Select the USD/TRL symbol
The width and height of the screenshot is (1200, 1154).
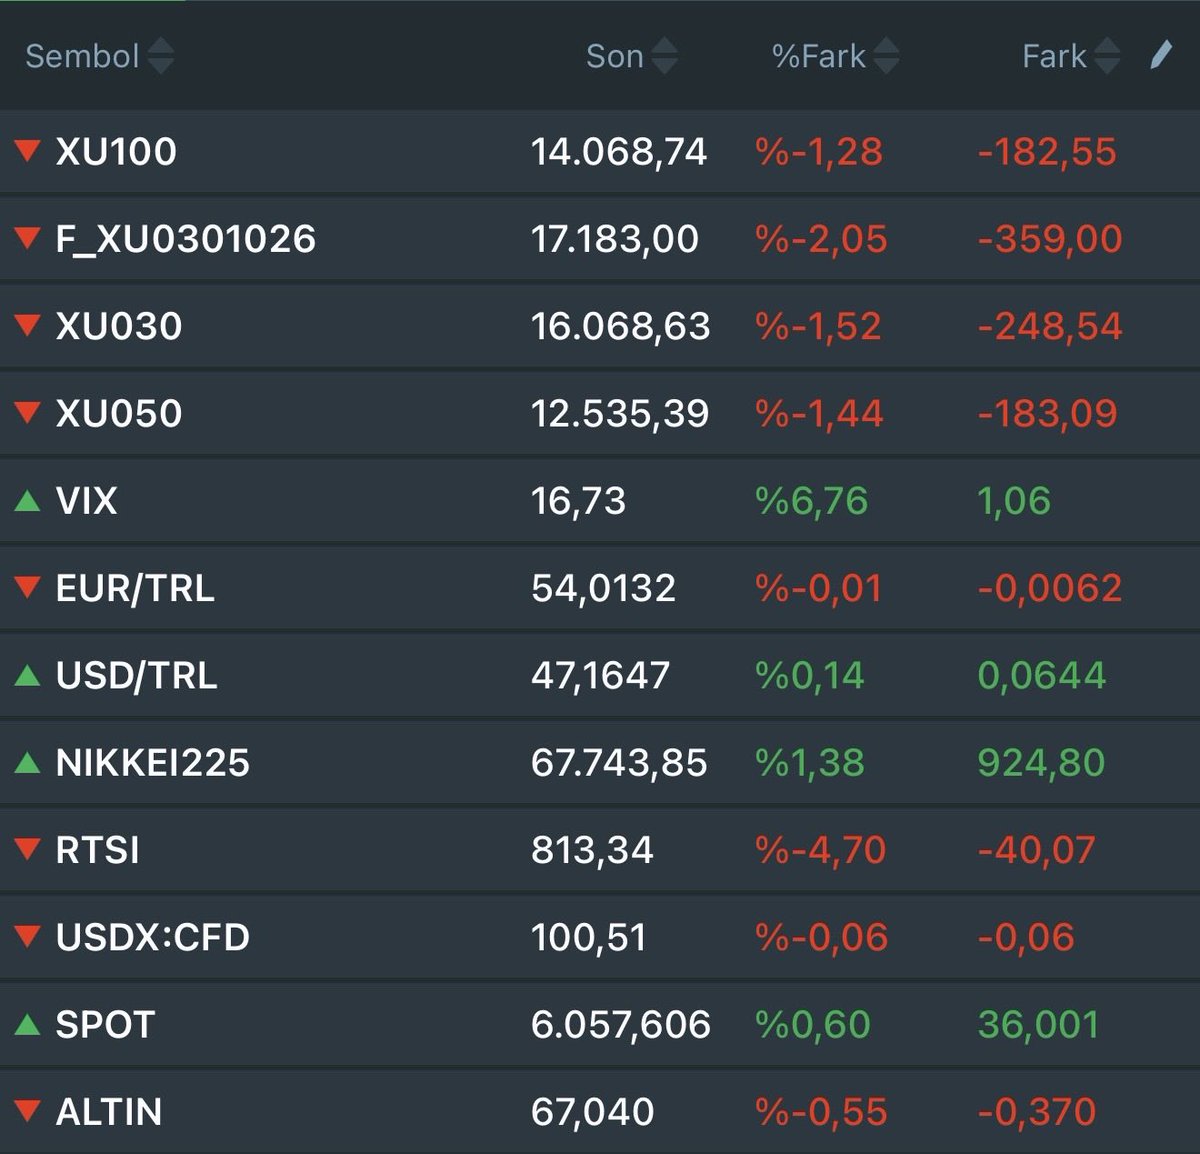(x=136, y=675)
